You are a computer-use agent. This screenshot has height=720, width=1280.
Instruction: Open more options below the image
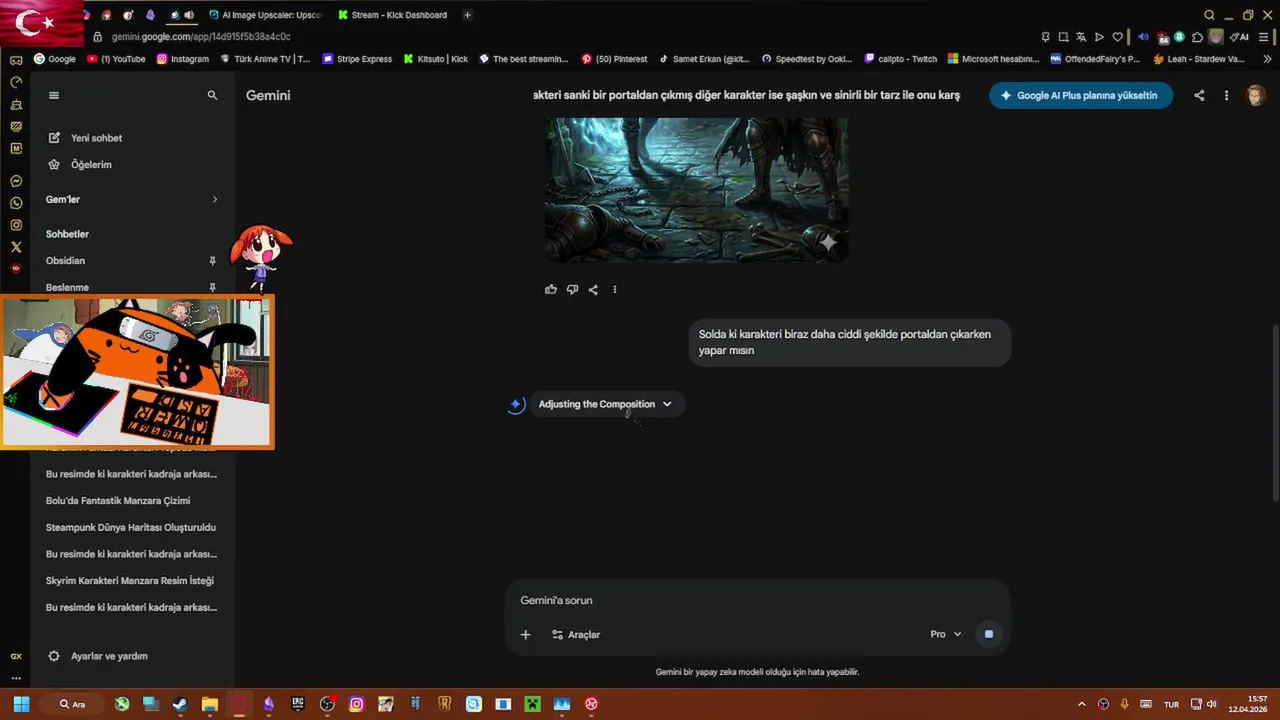[x=615, y=290]
